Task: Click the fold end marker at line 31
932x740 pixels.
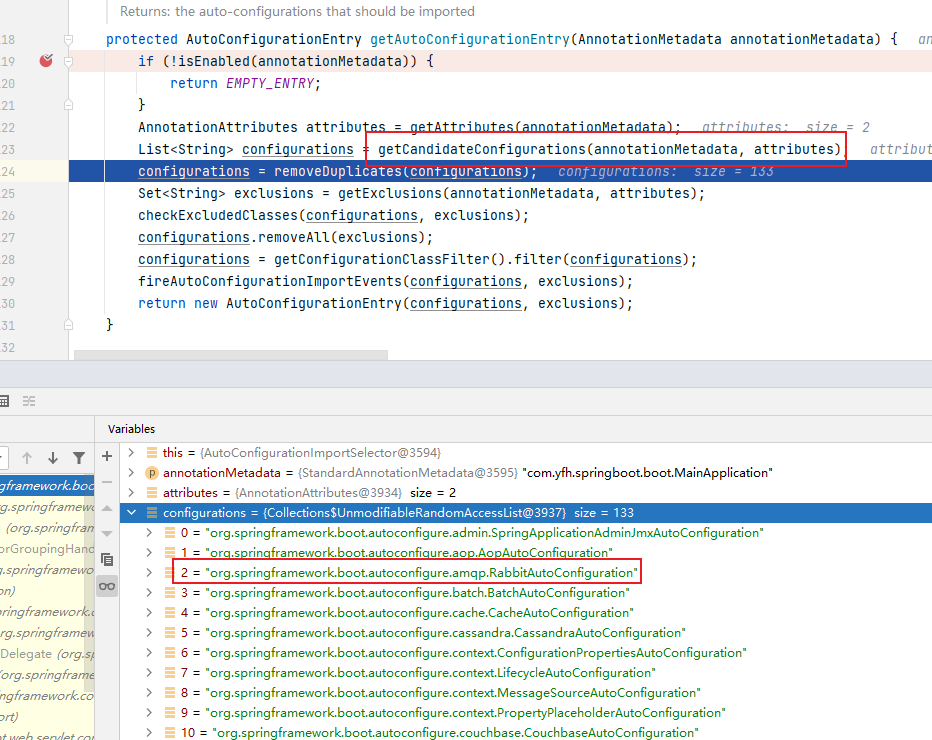Action: coord(68,325)
